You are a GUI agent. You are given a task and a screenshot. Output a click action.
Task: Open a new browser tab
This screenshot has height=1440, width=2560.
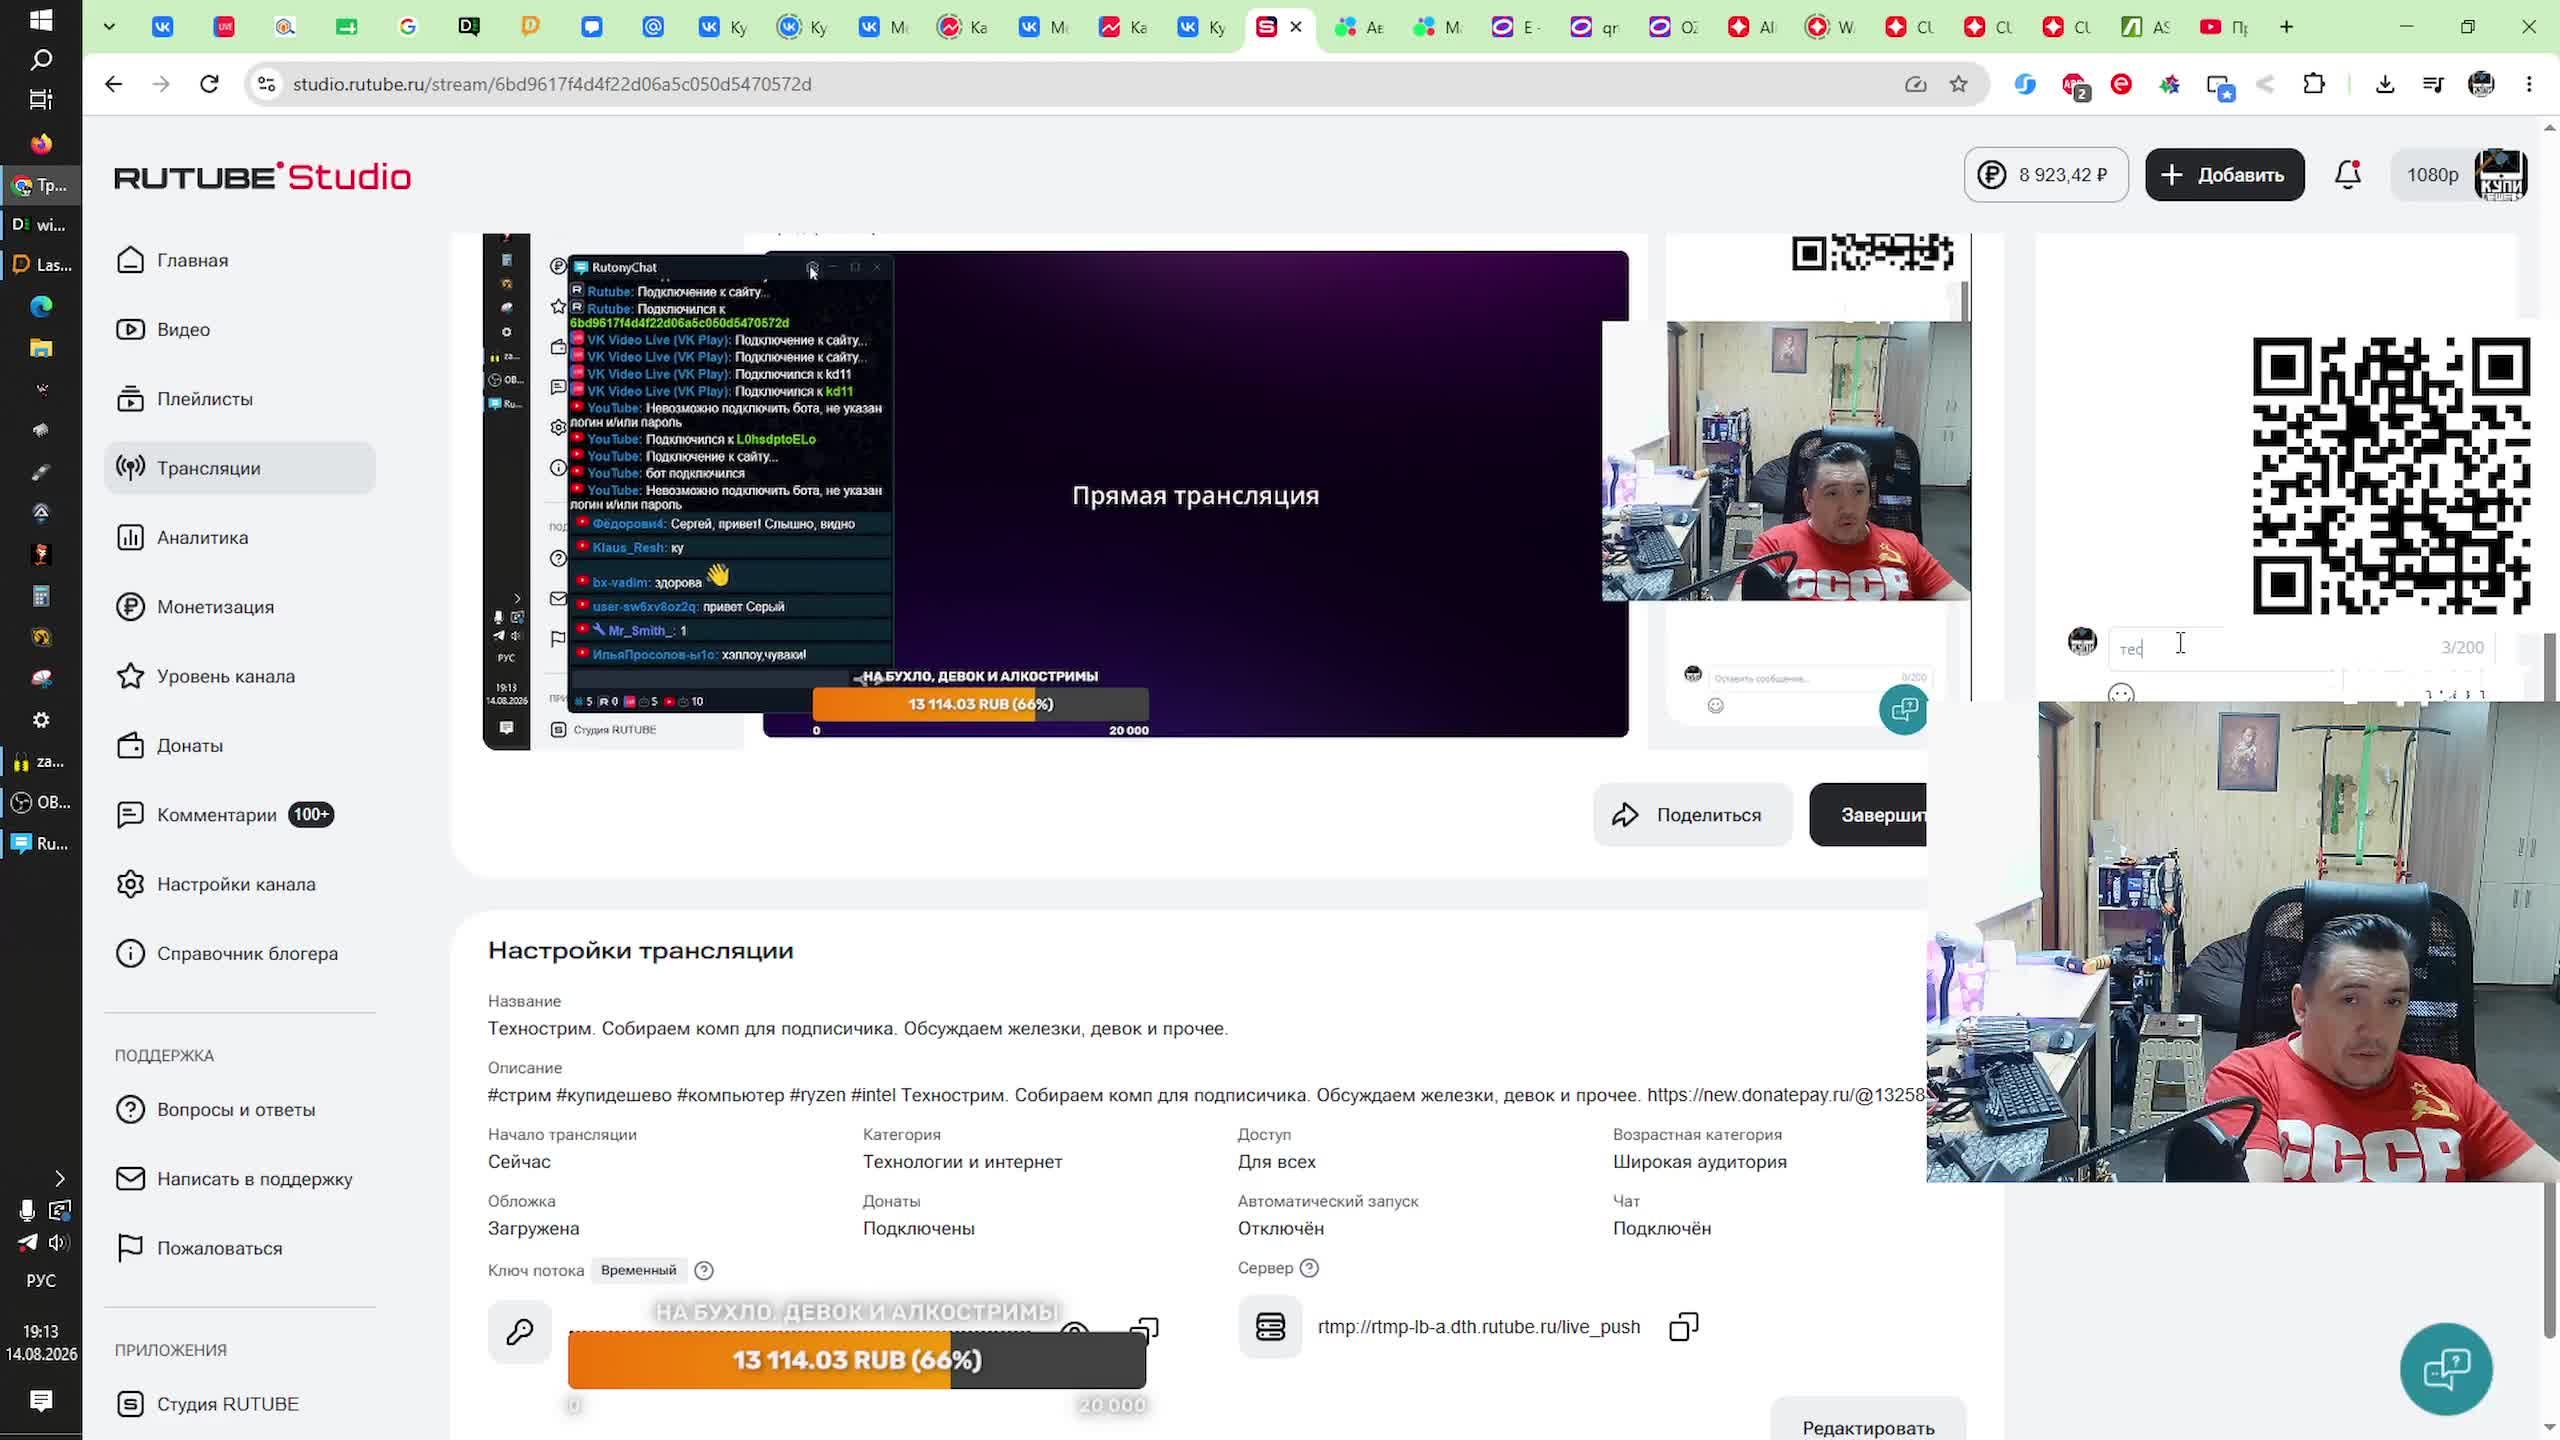tap(2286, 27)
